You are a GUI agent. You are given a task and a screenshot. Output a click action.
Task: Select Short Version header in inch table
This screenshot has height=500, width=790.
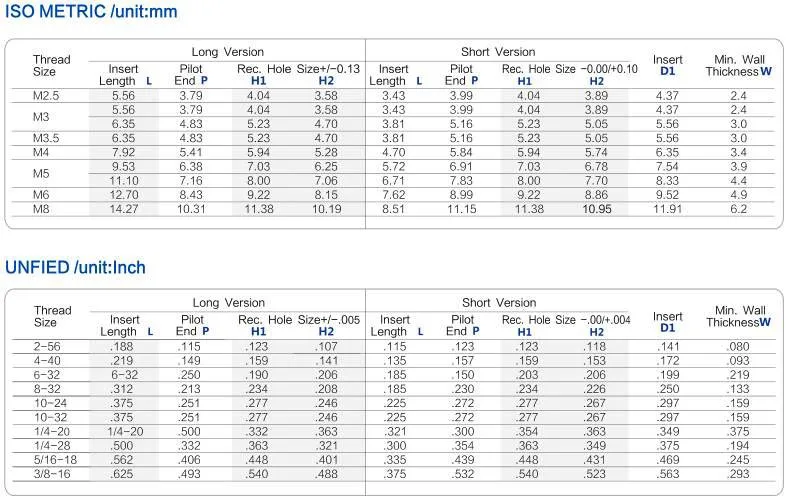[497, 302]
